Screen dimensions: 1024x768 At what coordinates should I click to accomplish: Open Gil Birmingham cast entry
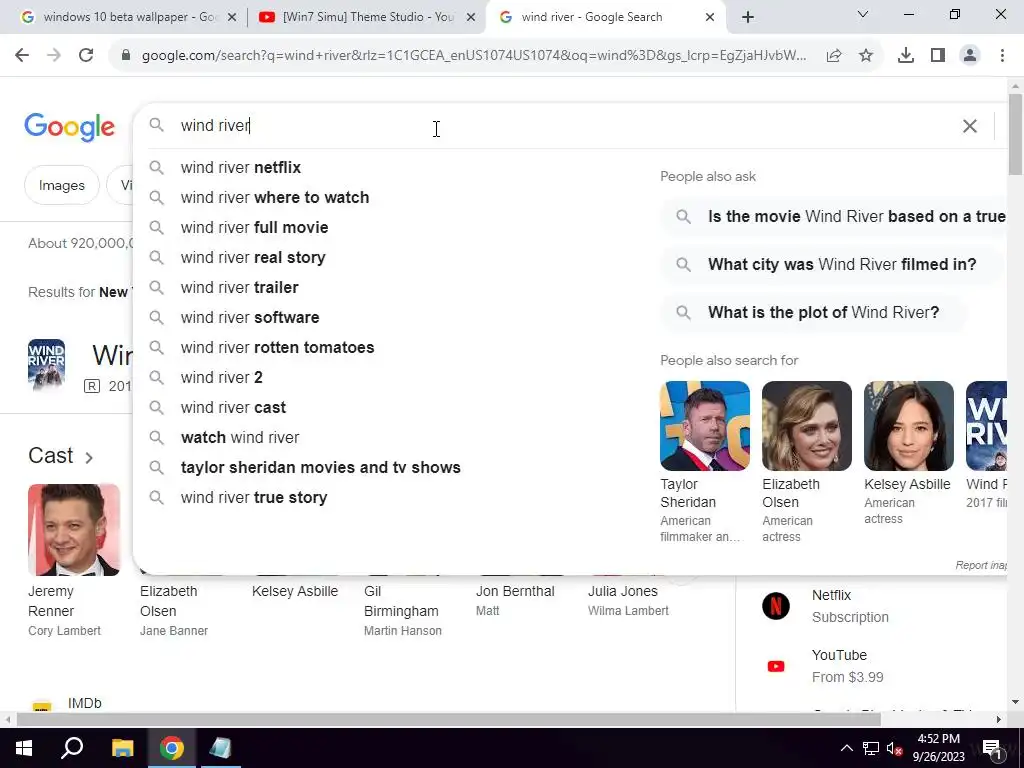(402, 611)
